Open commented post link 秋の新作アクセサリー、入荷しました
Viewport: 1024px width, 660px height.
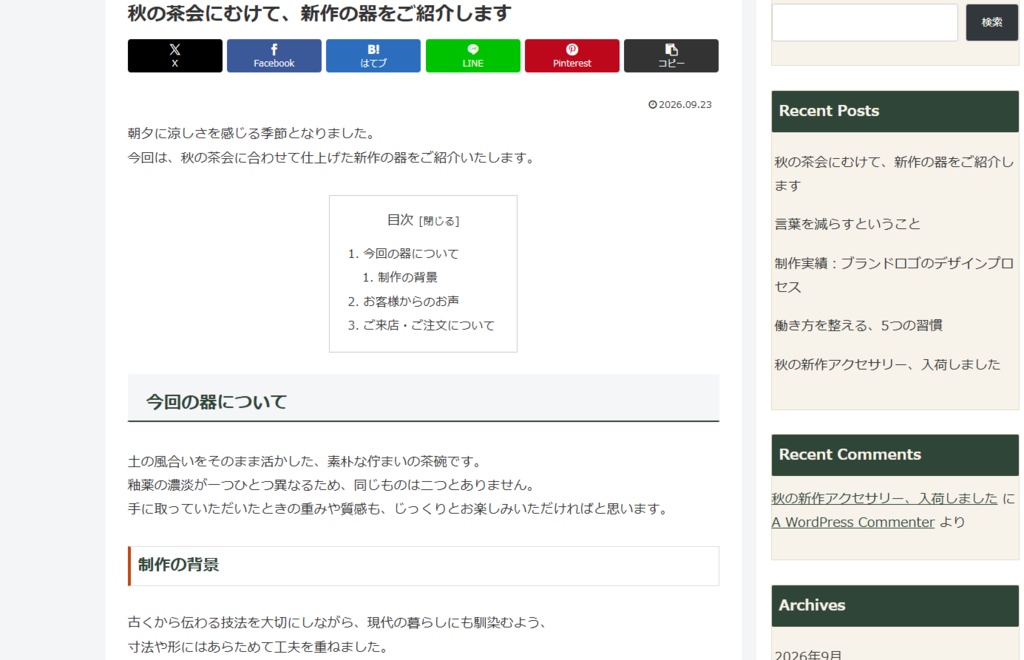[884, 499]
